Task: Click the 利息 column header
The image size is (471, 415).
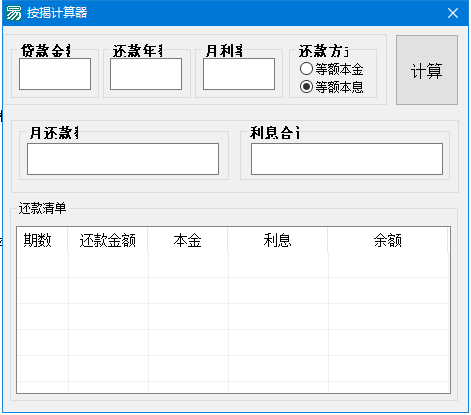Action: [278, 240]
